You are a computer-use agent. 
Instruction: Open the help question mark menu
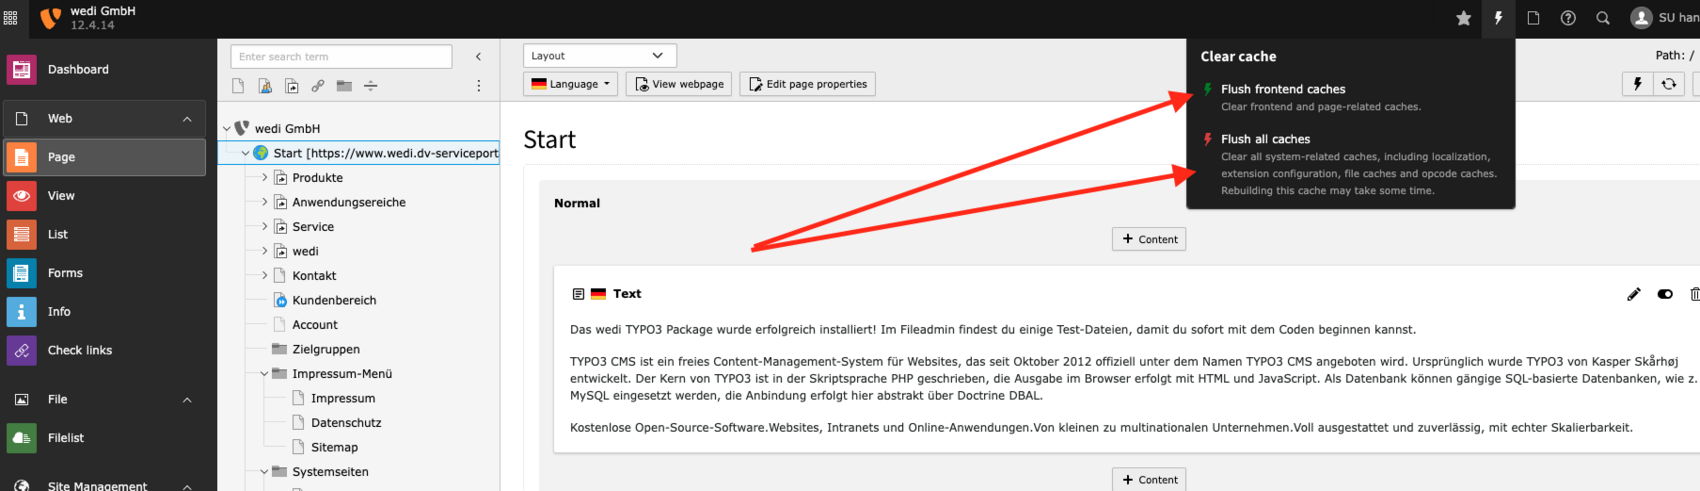[1568, 18]
